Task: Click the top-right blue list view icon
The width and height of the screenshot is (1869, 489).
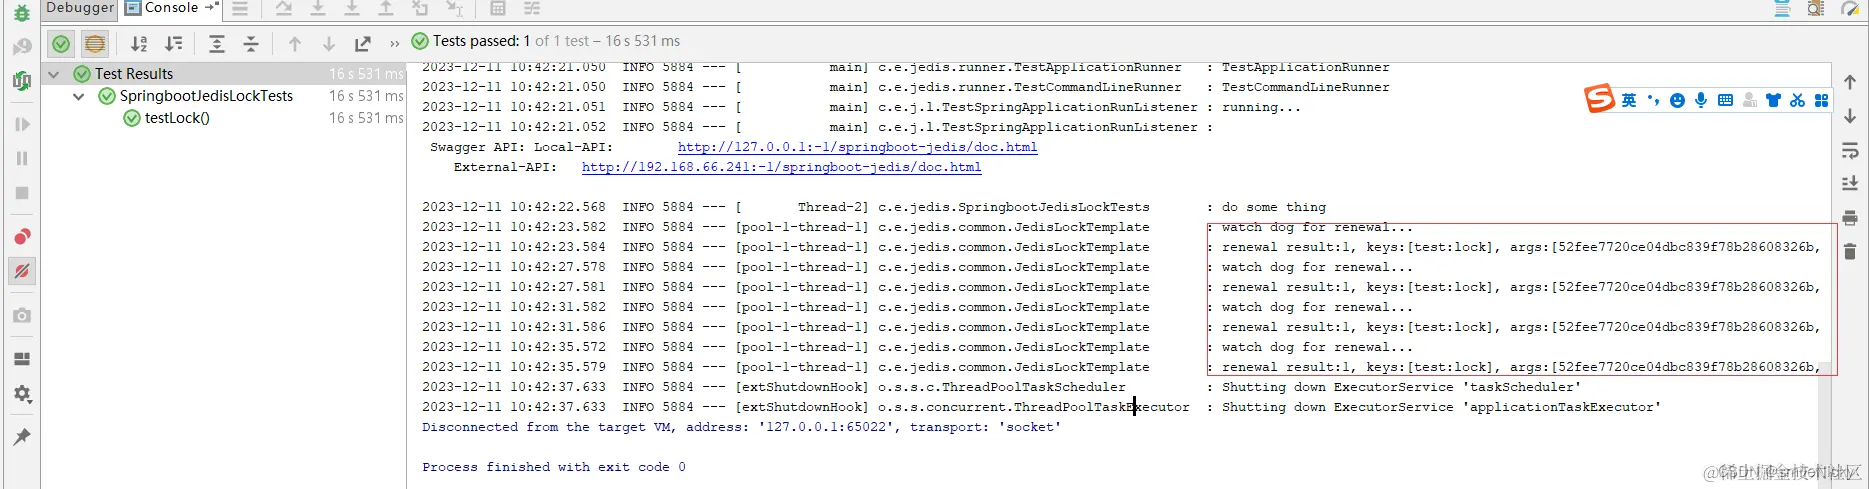Action: (x=1782, y=9)
